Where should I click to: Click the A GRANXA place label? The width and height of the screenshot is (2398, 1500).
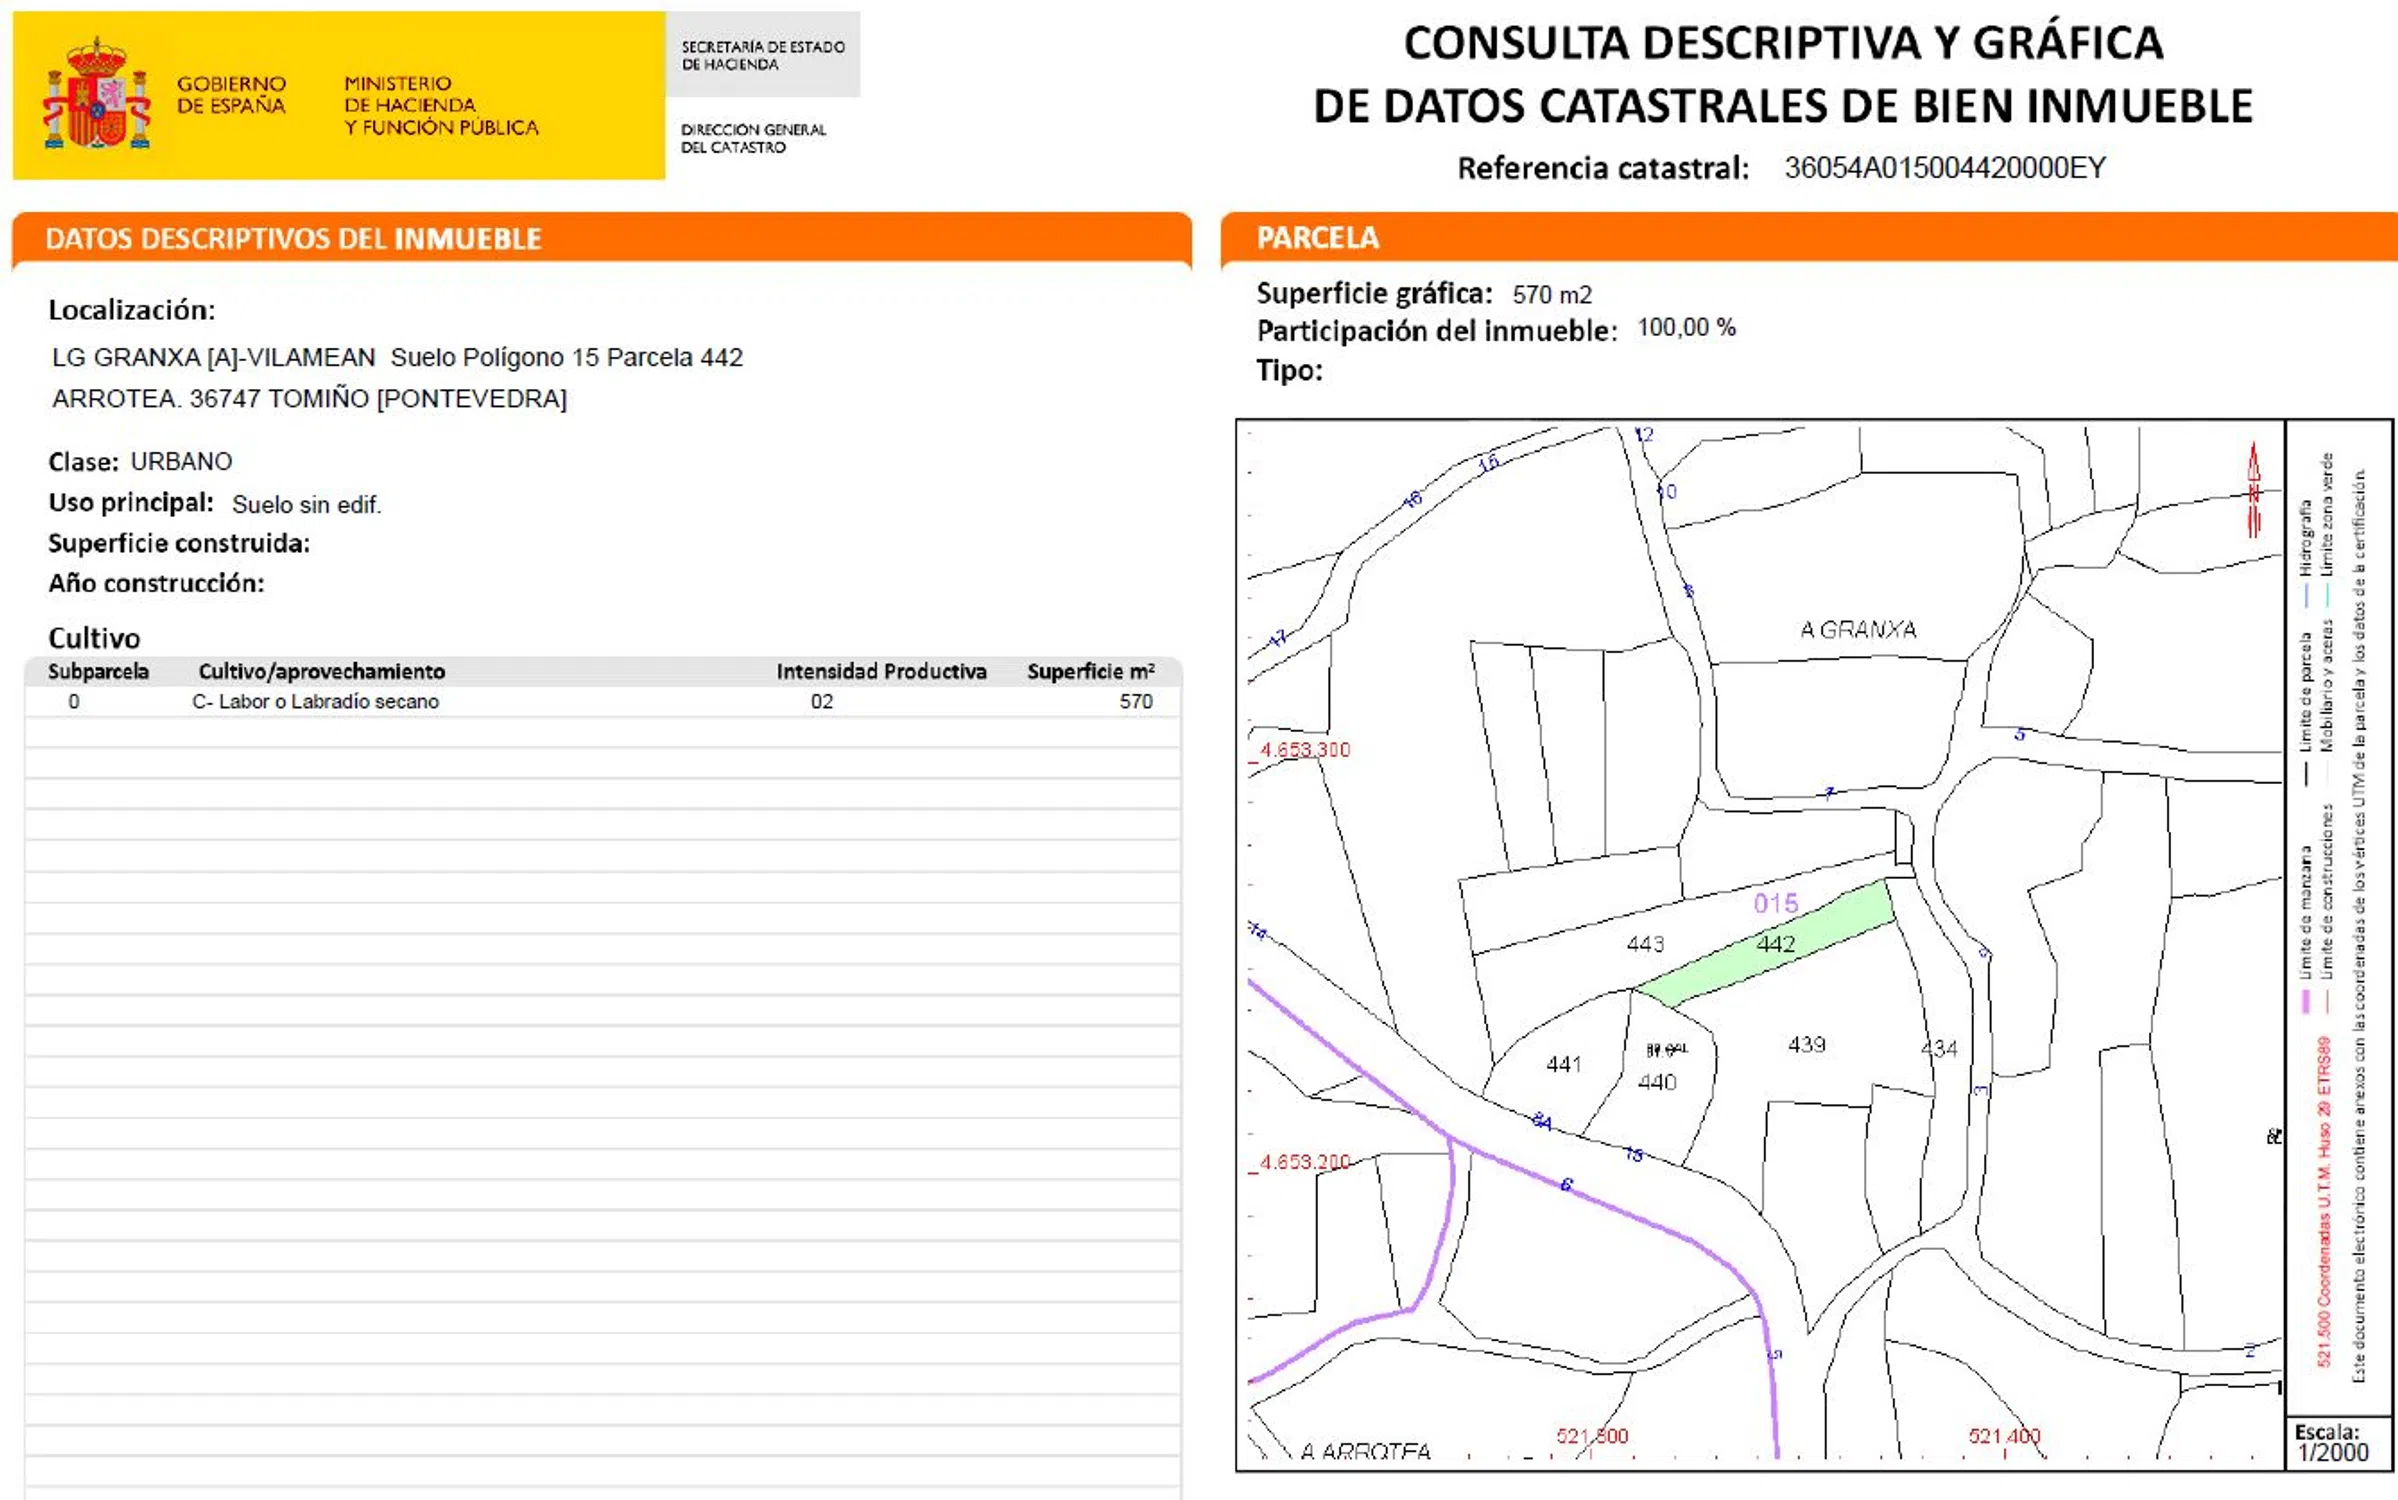click(1858, 630)
